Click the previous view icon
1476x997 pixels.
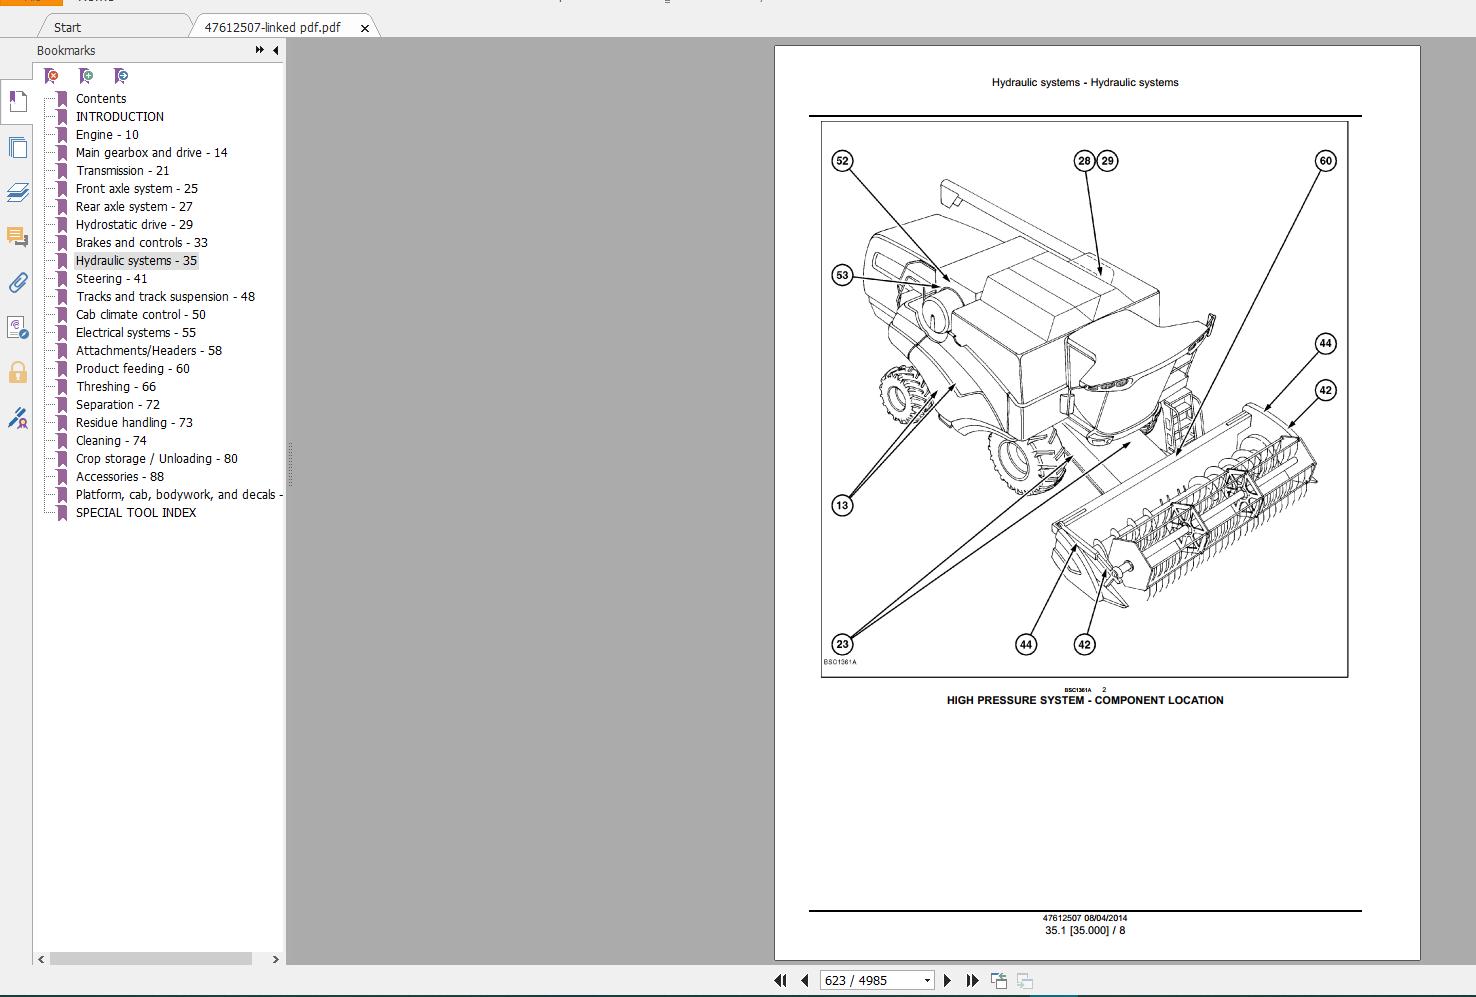998,980
